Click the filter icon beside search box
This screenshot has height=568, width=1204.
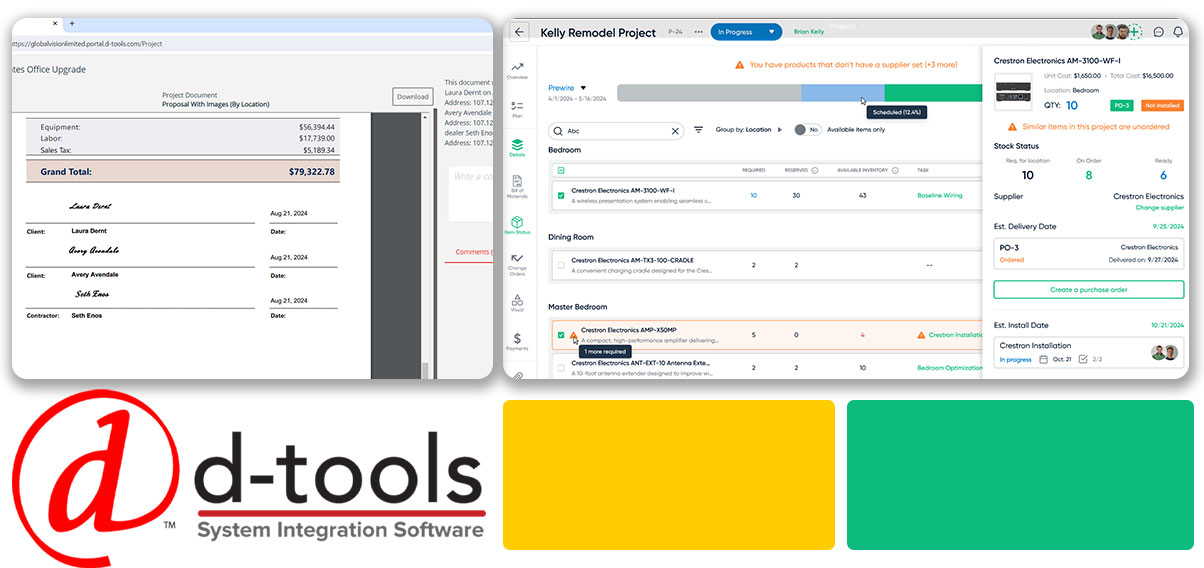698,130
